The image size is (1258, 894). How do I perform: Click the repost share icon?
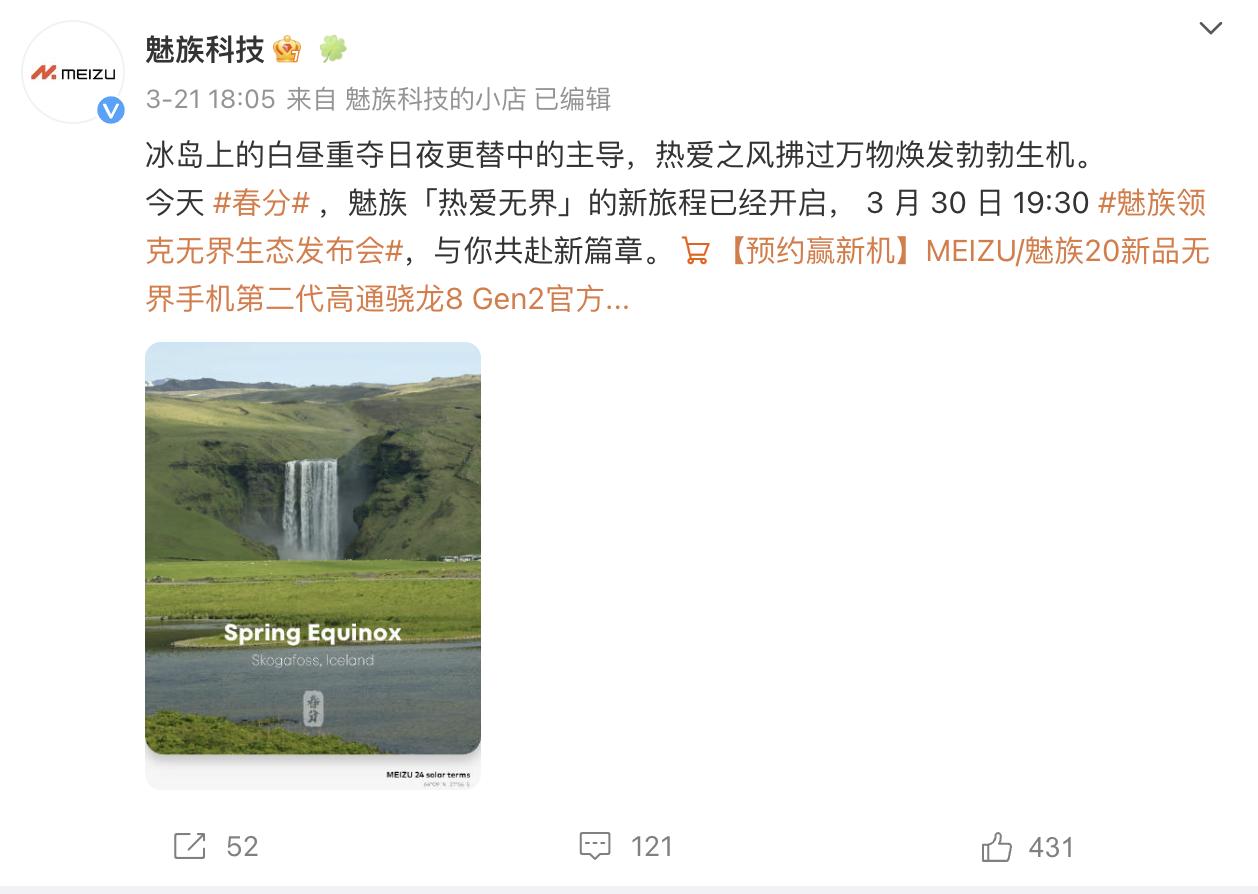coord(190,846)
